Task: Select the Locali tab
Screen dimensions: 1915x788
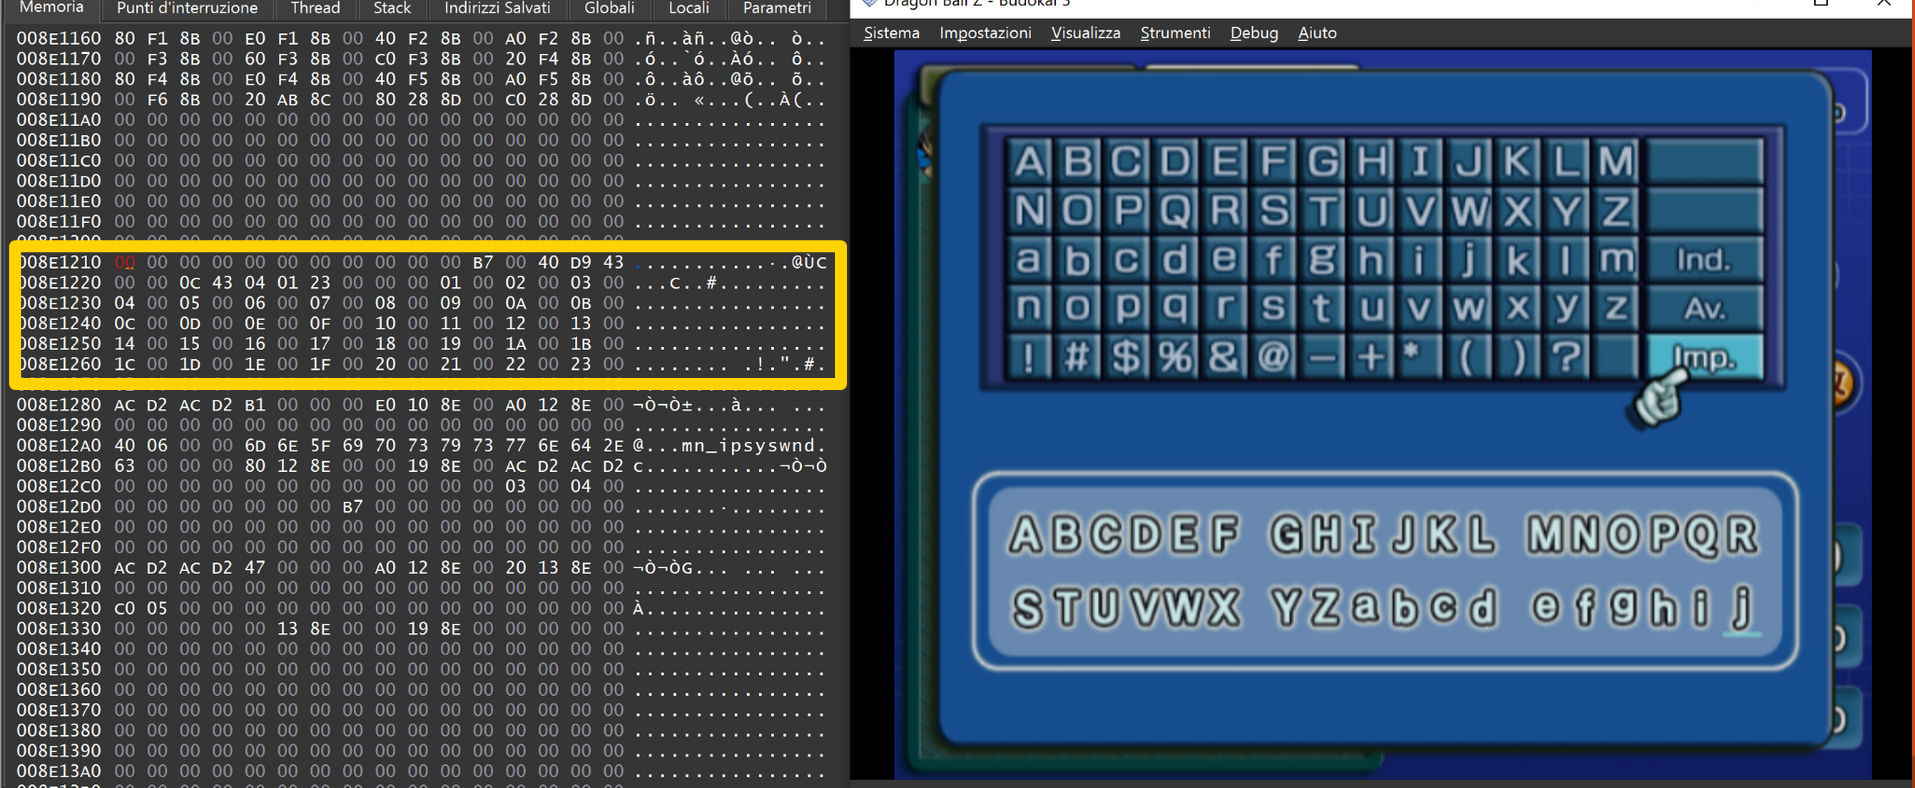Action: coord(688,8)
